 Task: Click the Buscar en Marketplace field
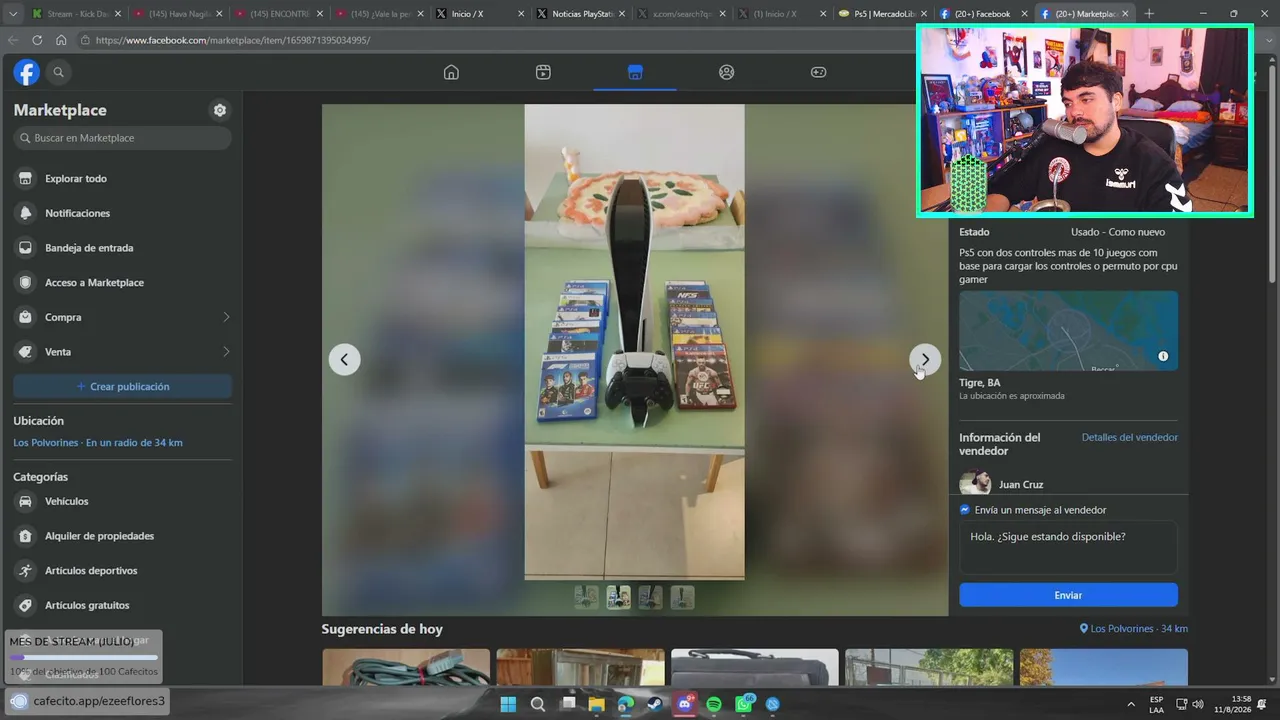[122, 138]
